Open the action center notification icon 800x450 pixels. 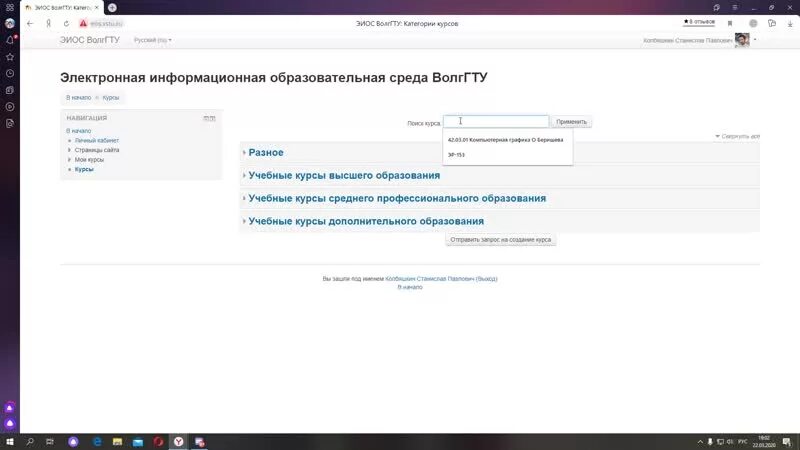pyautogui.click(x=787, y=442)
